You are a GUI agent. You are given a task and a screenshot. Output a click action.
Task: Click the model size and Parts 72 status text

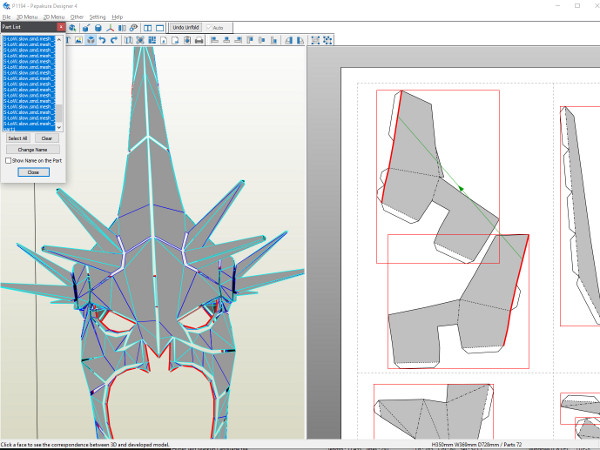(477, 445)
